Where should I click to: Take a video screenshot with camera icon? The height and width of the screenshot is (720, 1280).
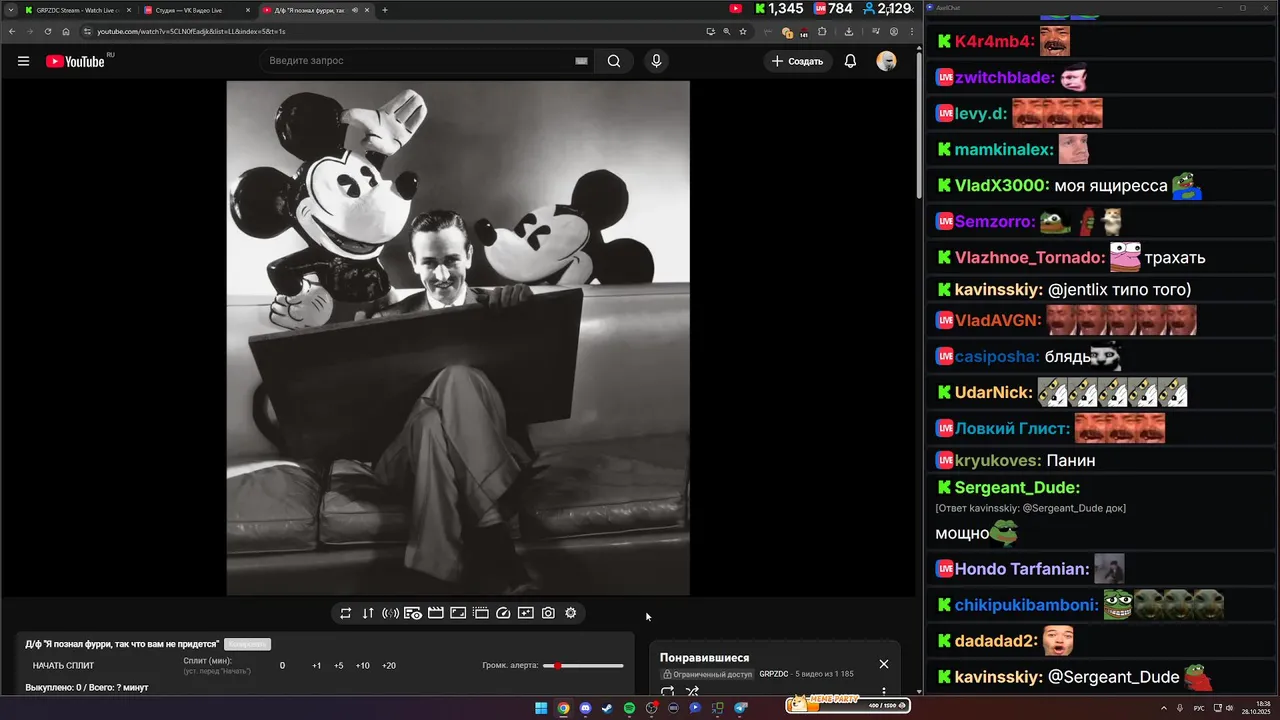point(548,613)
